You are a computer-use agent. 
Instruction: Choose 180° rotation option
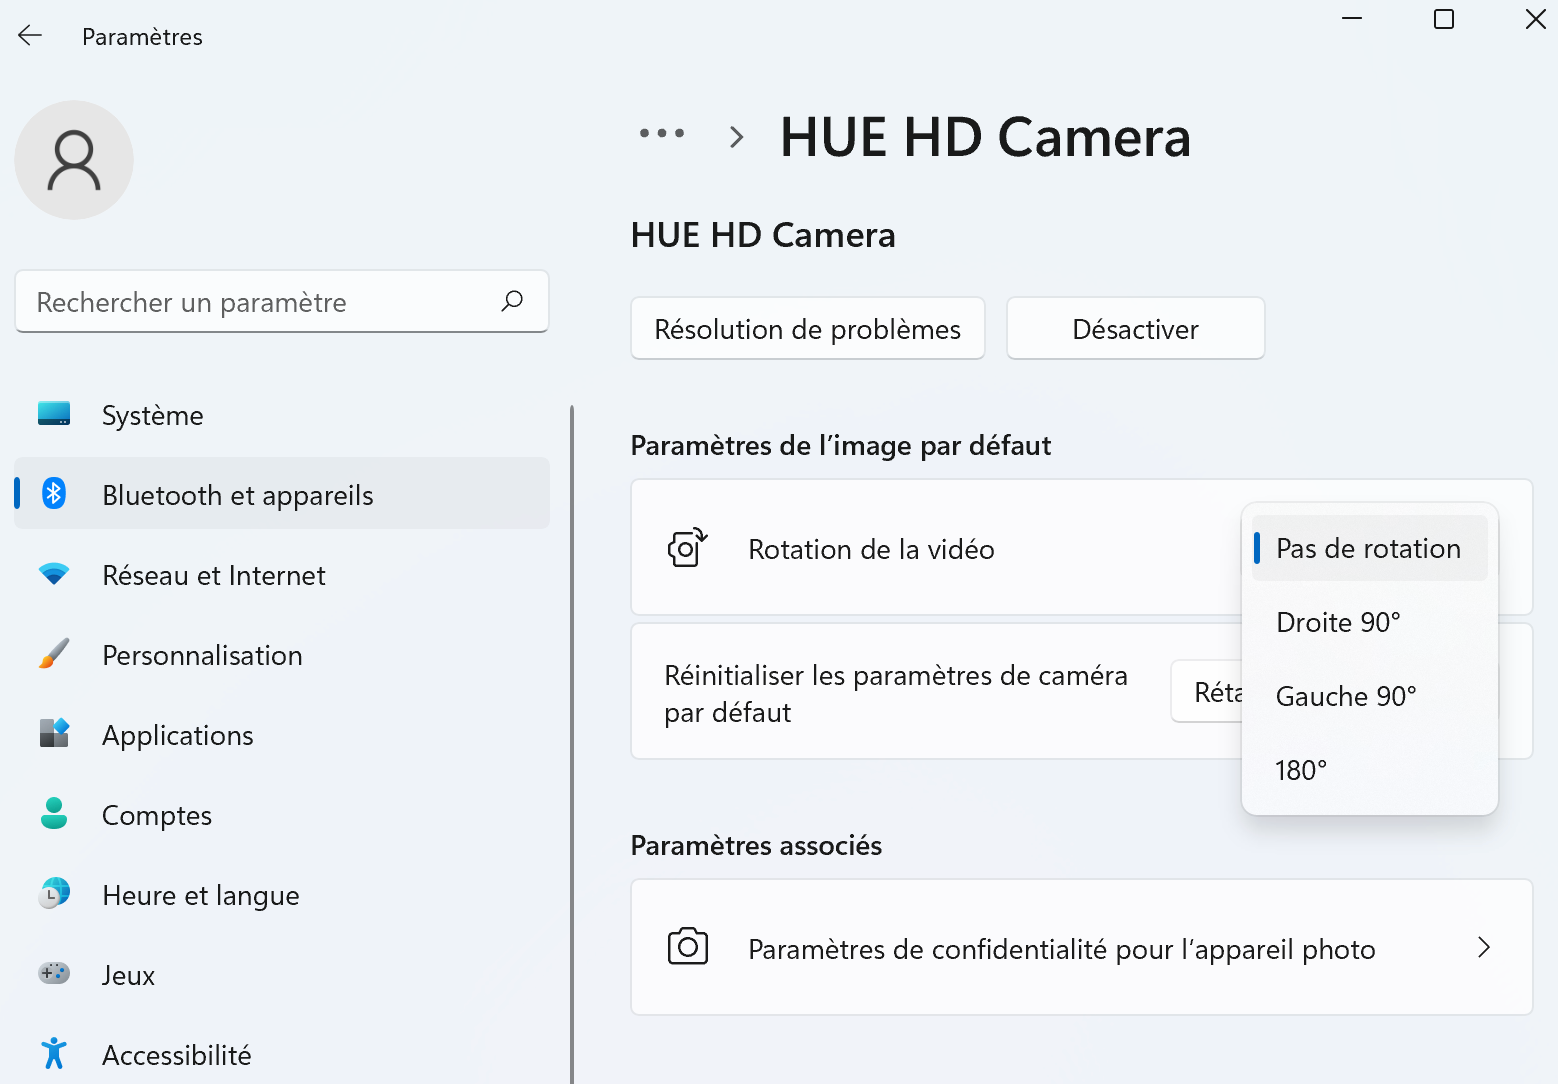point(1369,770)
